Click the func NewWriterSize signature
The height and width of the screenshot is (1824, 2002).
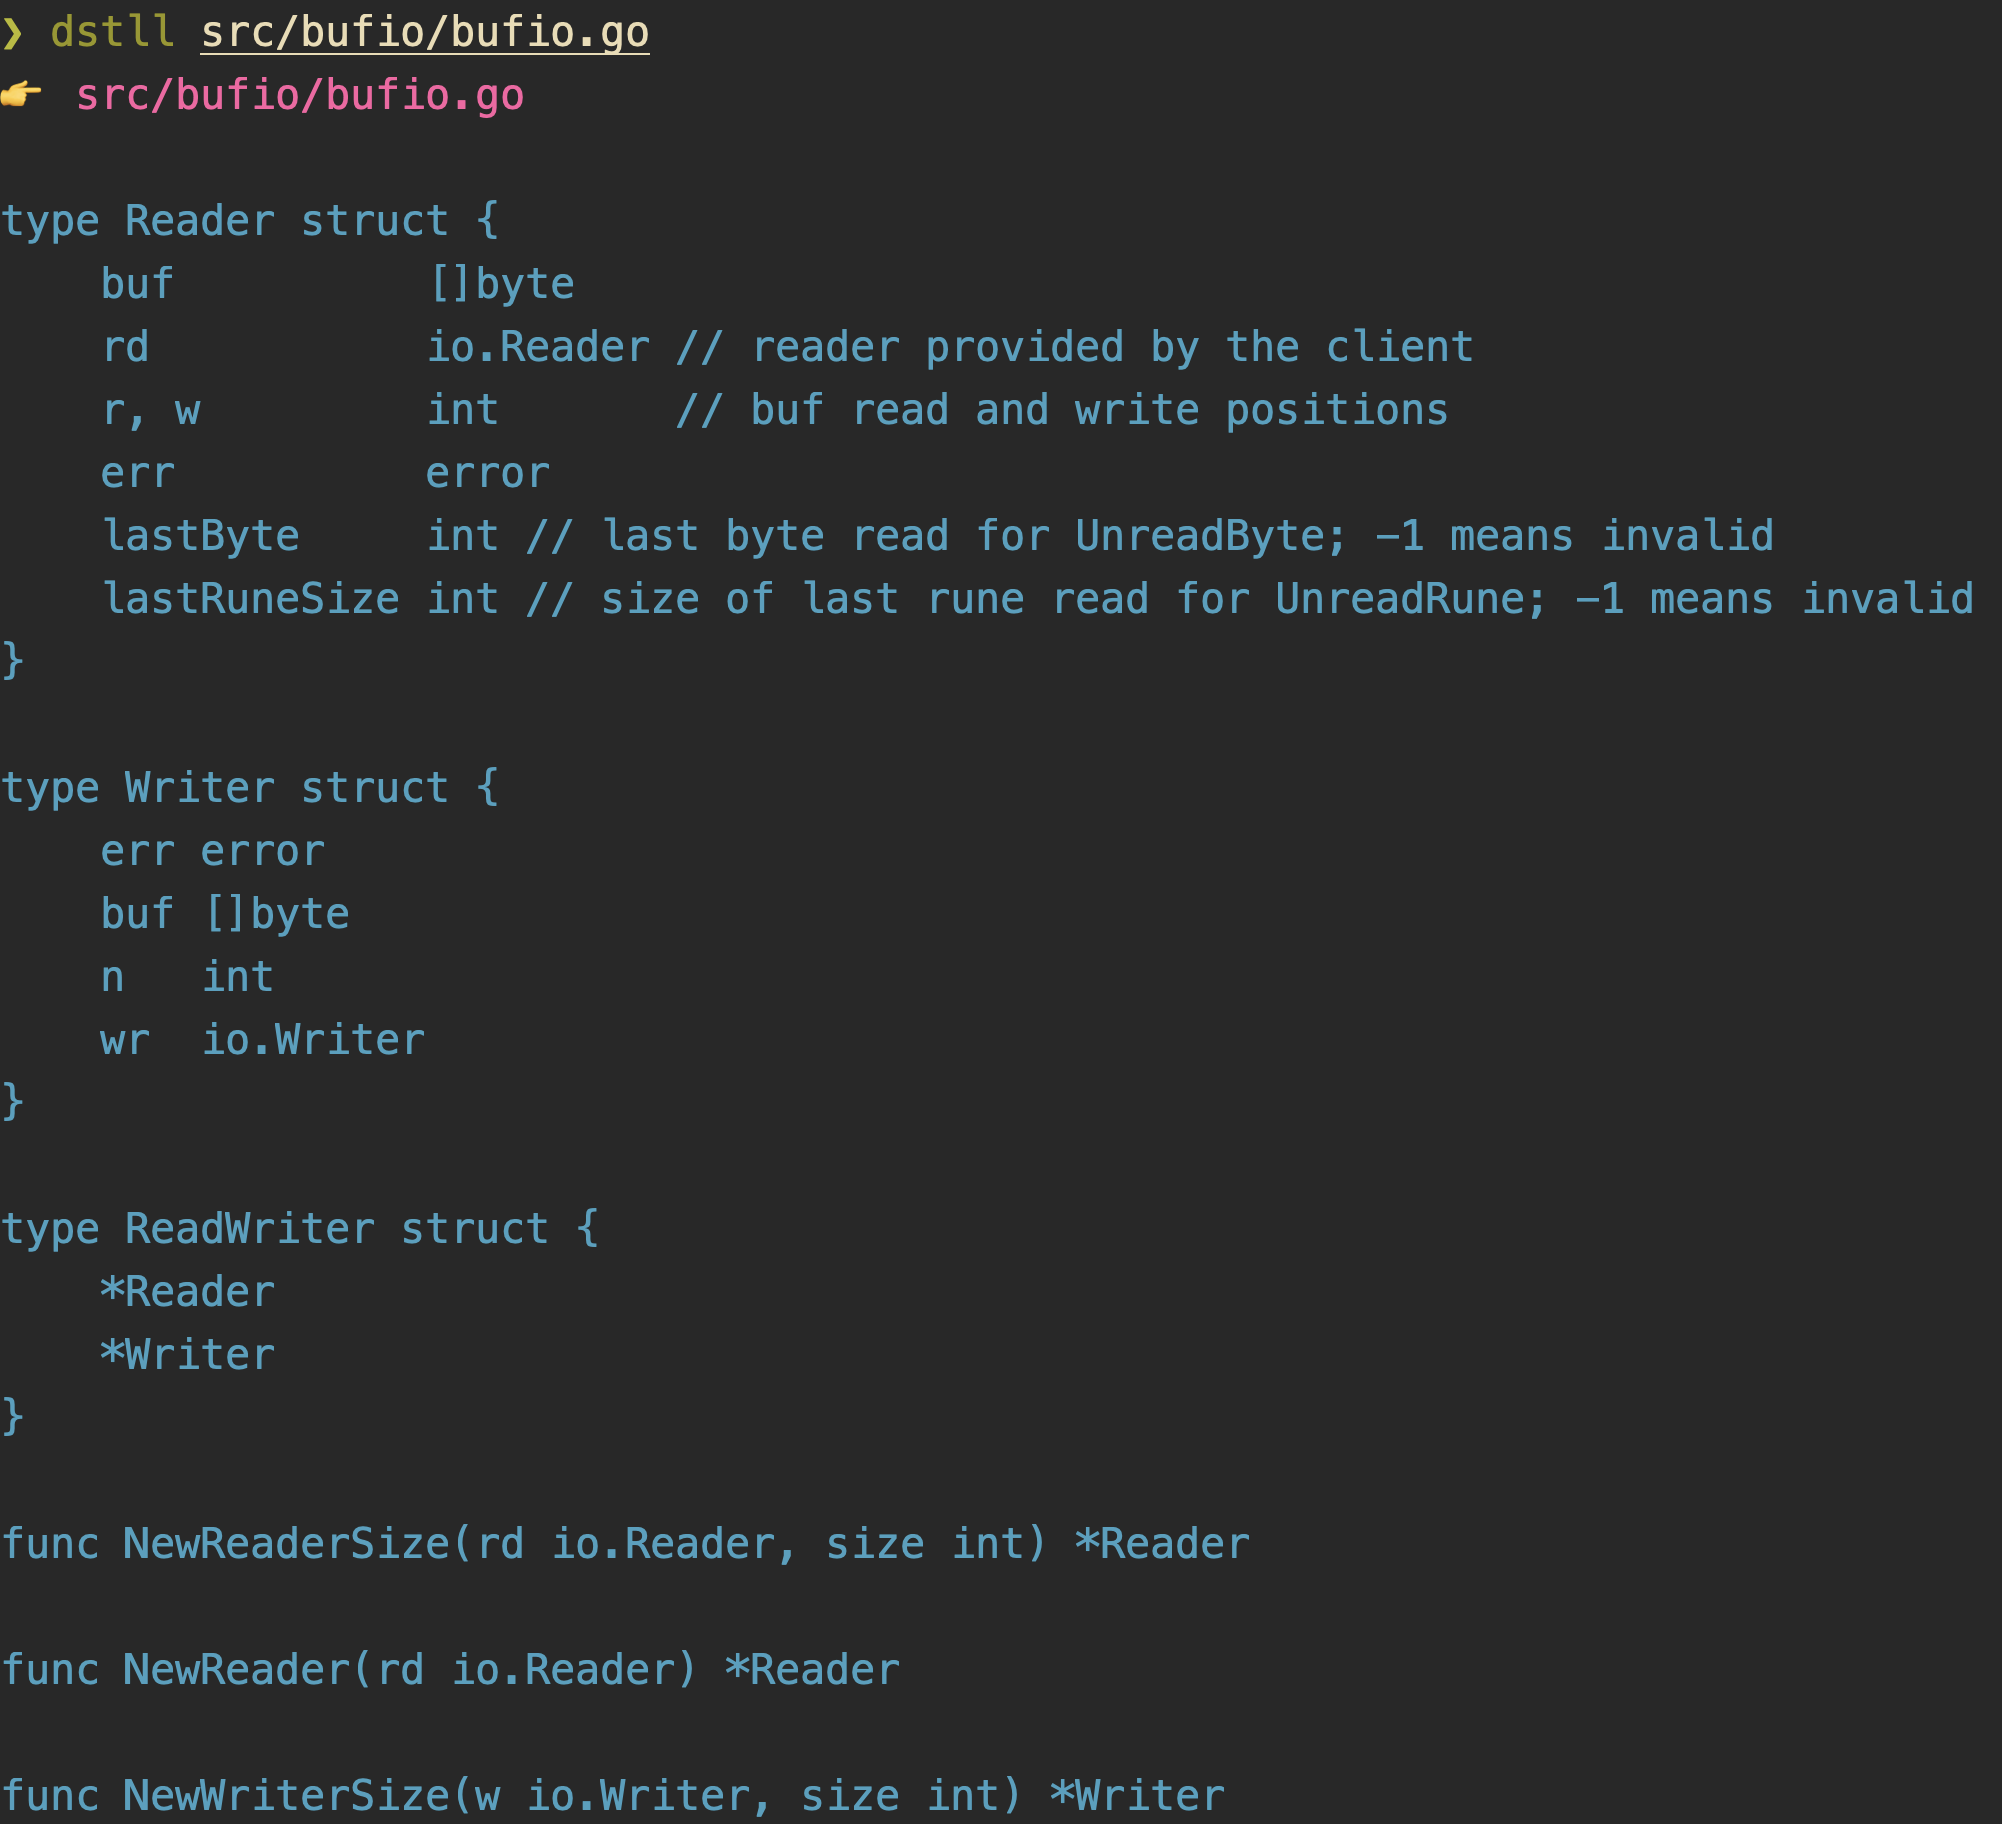click(613, 1796)
